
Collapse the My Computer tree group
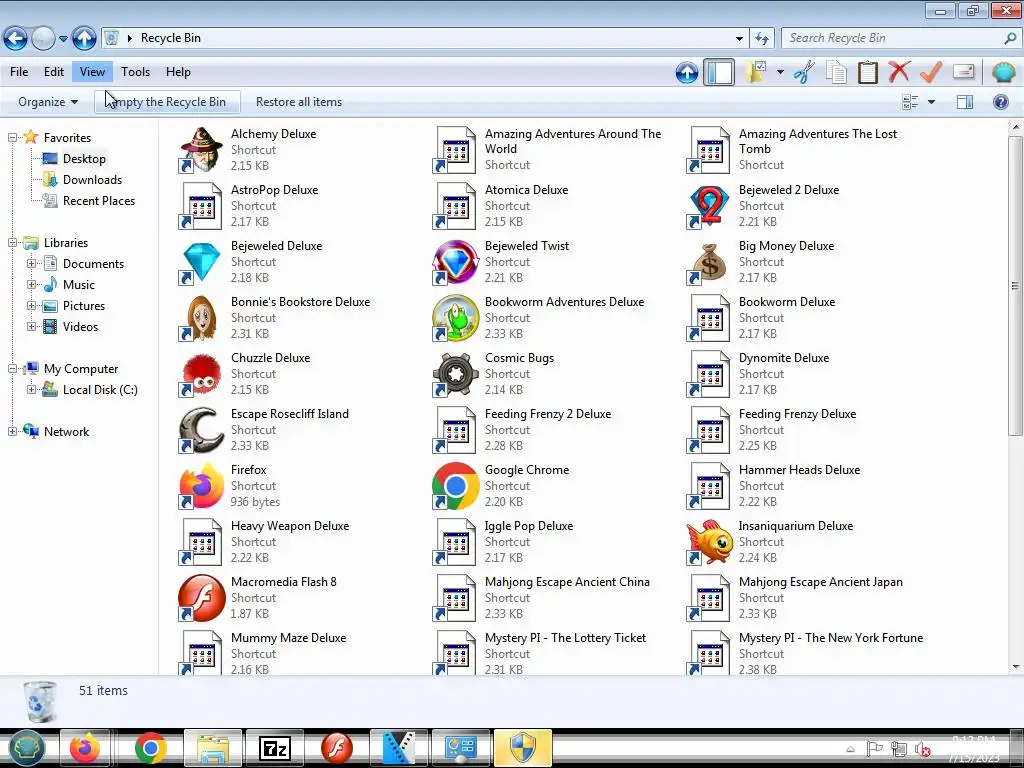click(x=12, y=368)
